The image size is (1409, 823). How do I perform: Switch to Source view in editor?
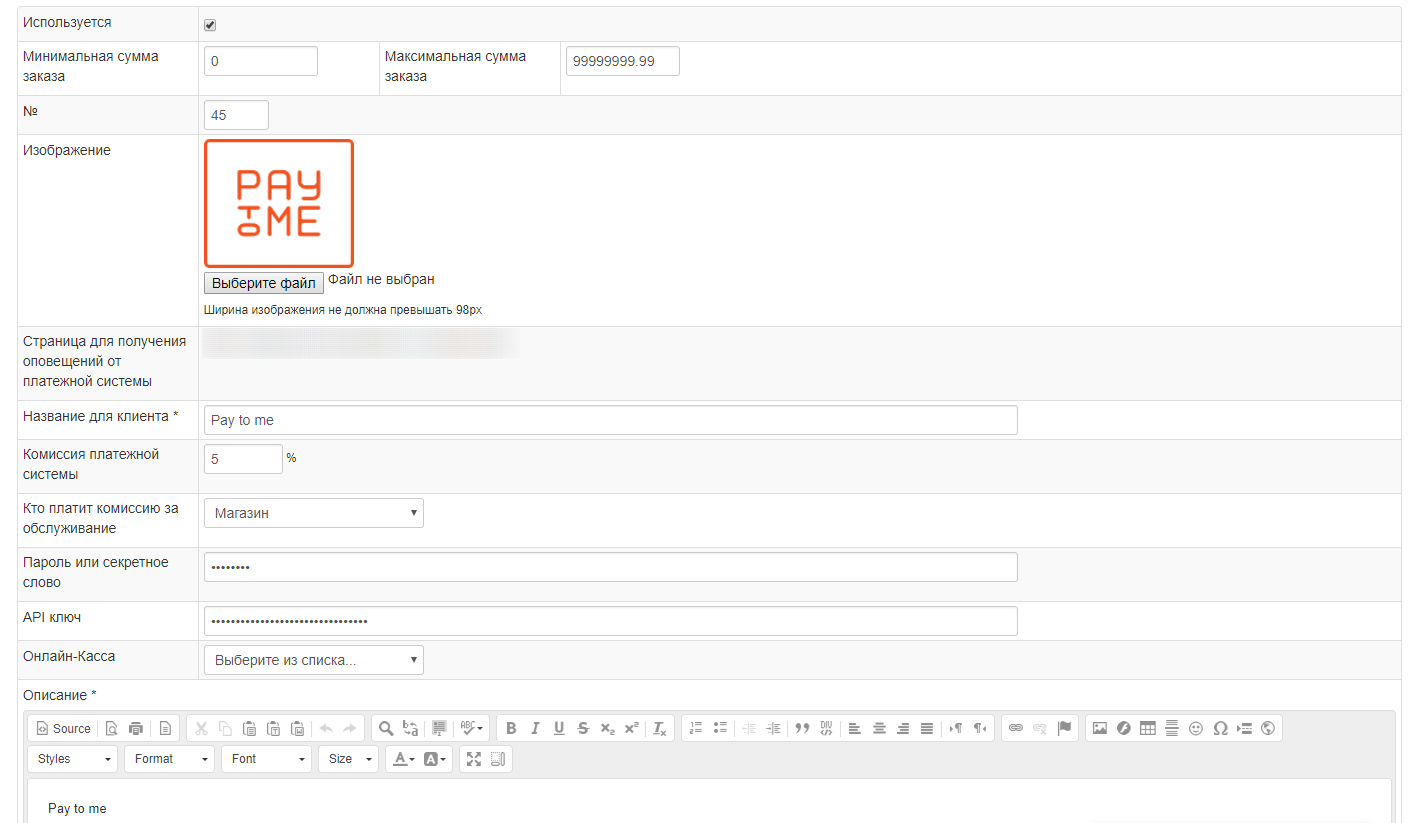pos(63,728)
